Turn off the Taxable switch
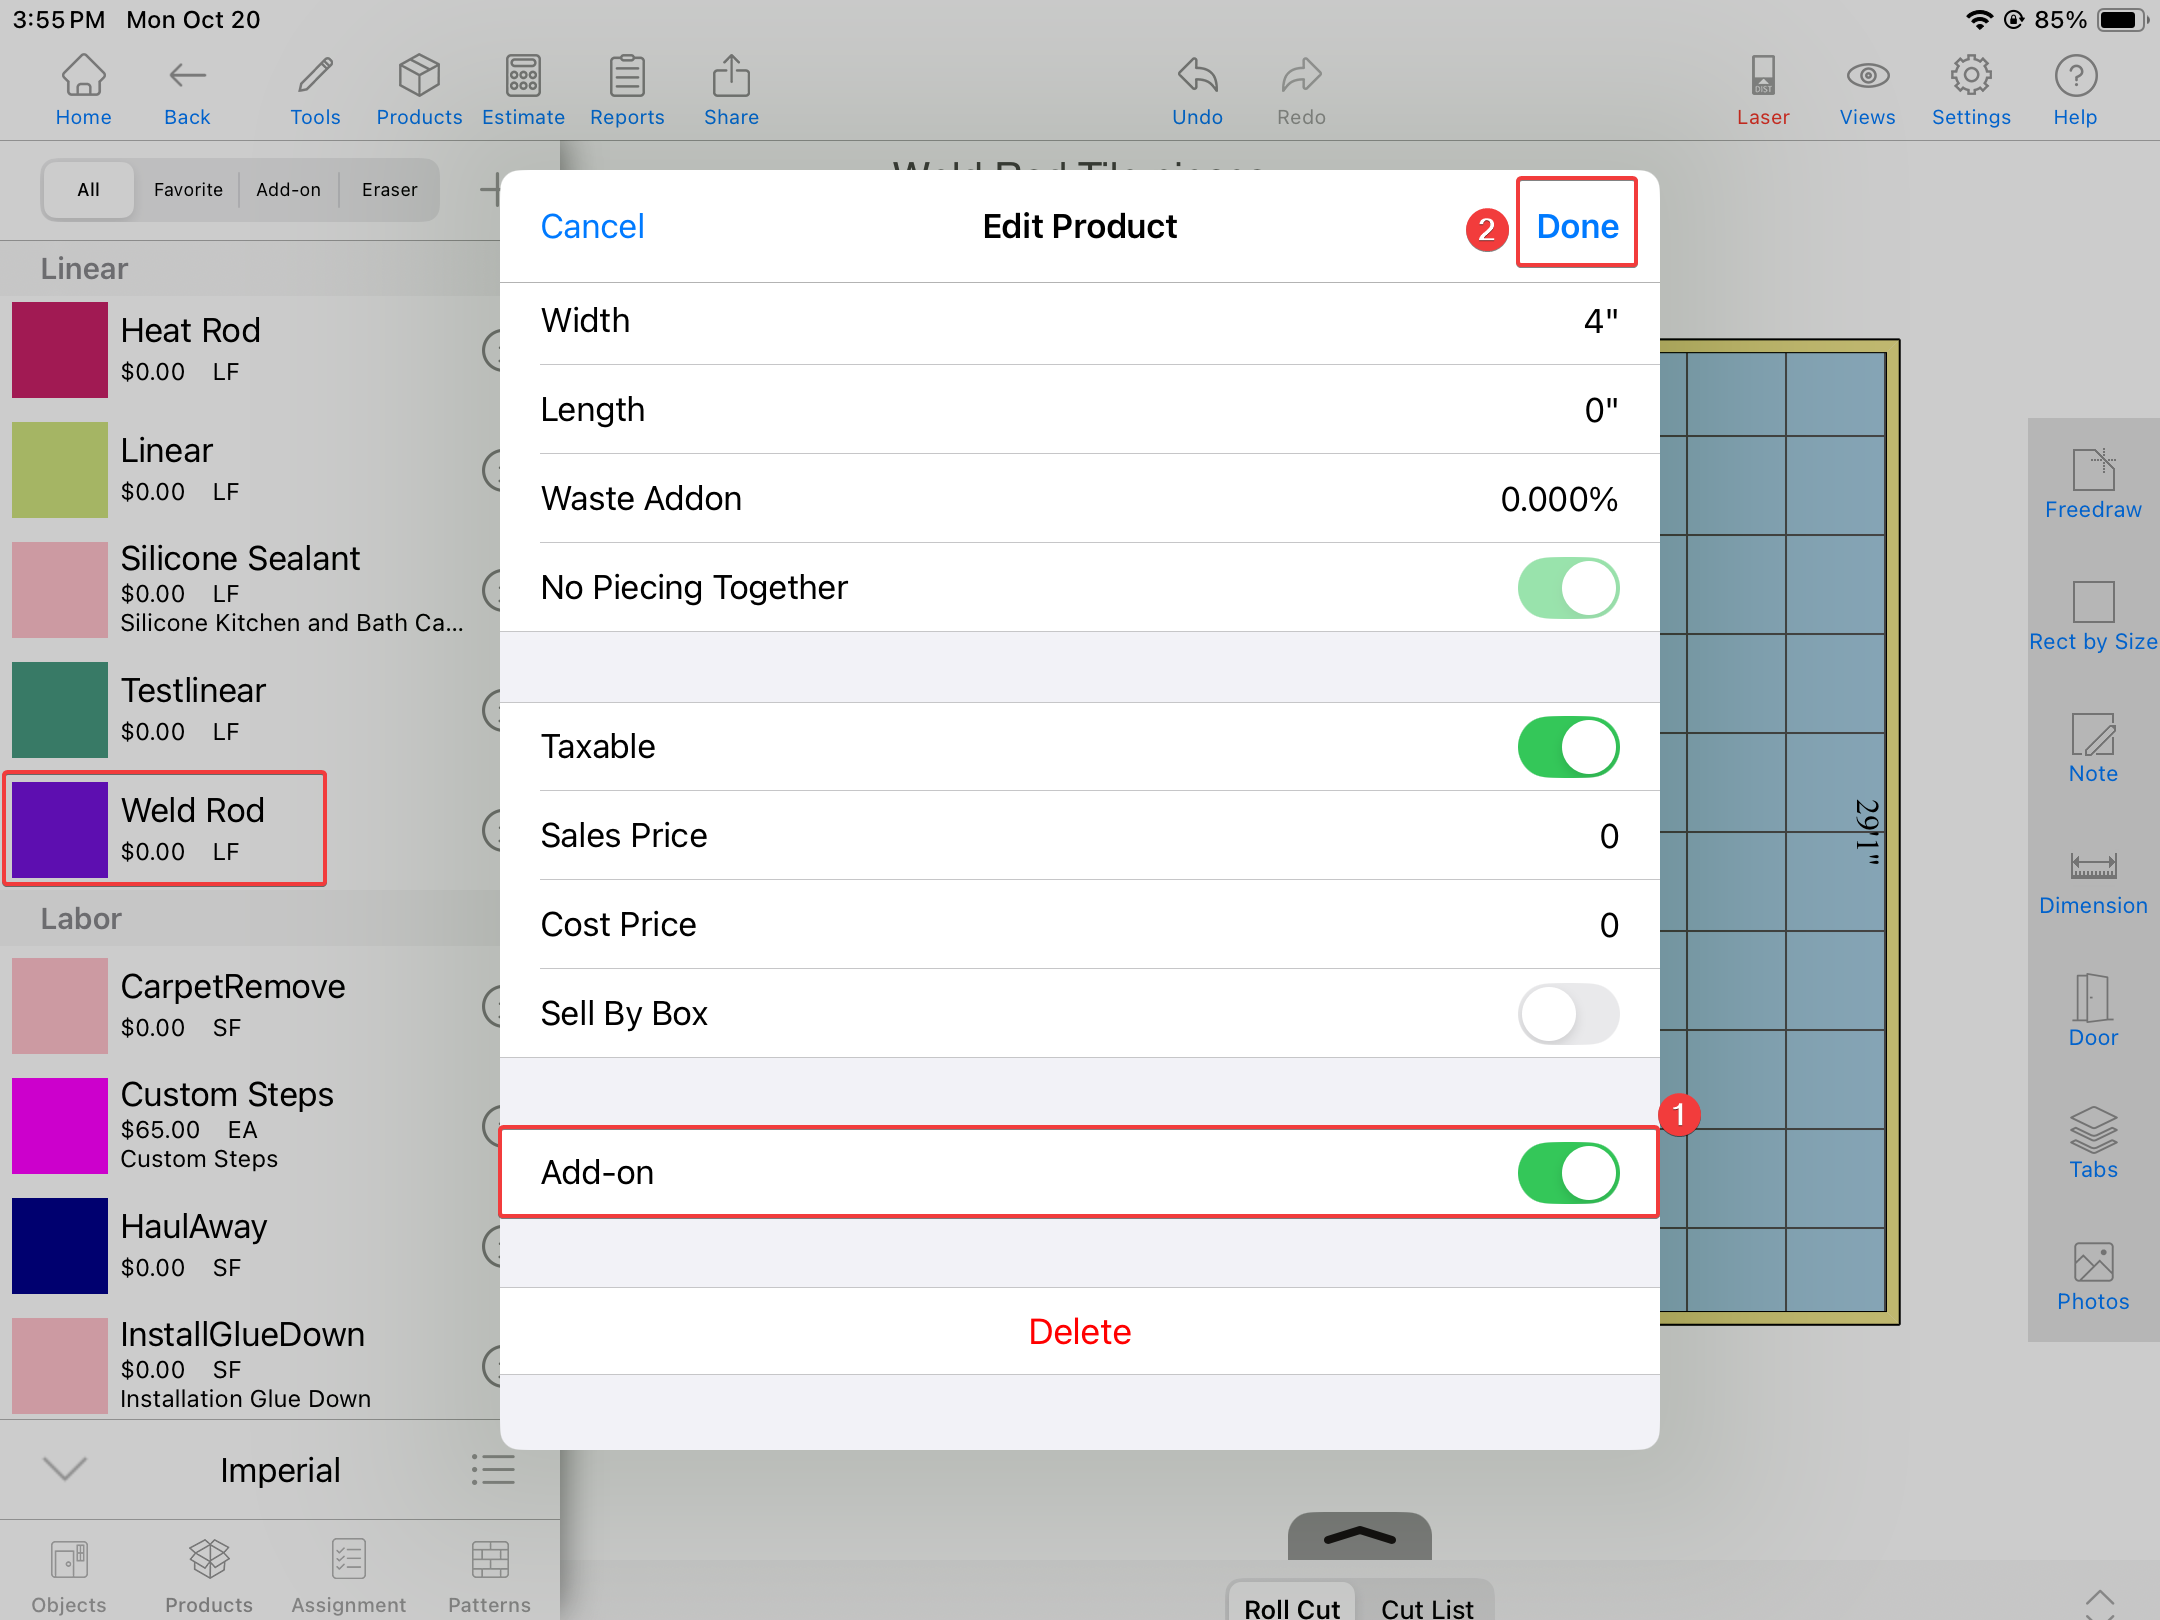 (x=1568, y=747)
